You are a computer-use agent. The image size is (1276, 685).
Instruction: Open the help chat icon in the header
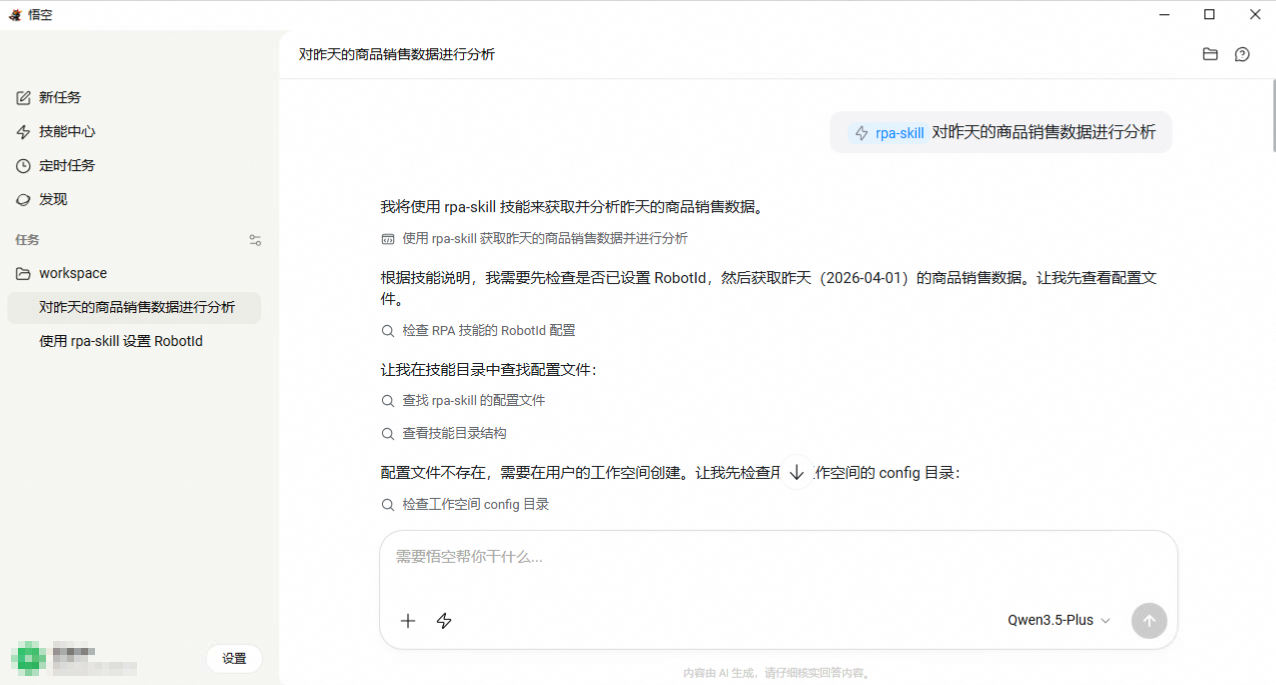pos(1242,54)
